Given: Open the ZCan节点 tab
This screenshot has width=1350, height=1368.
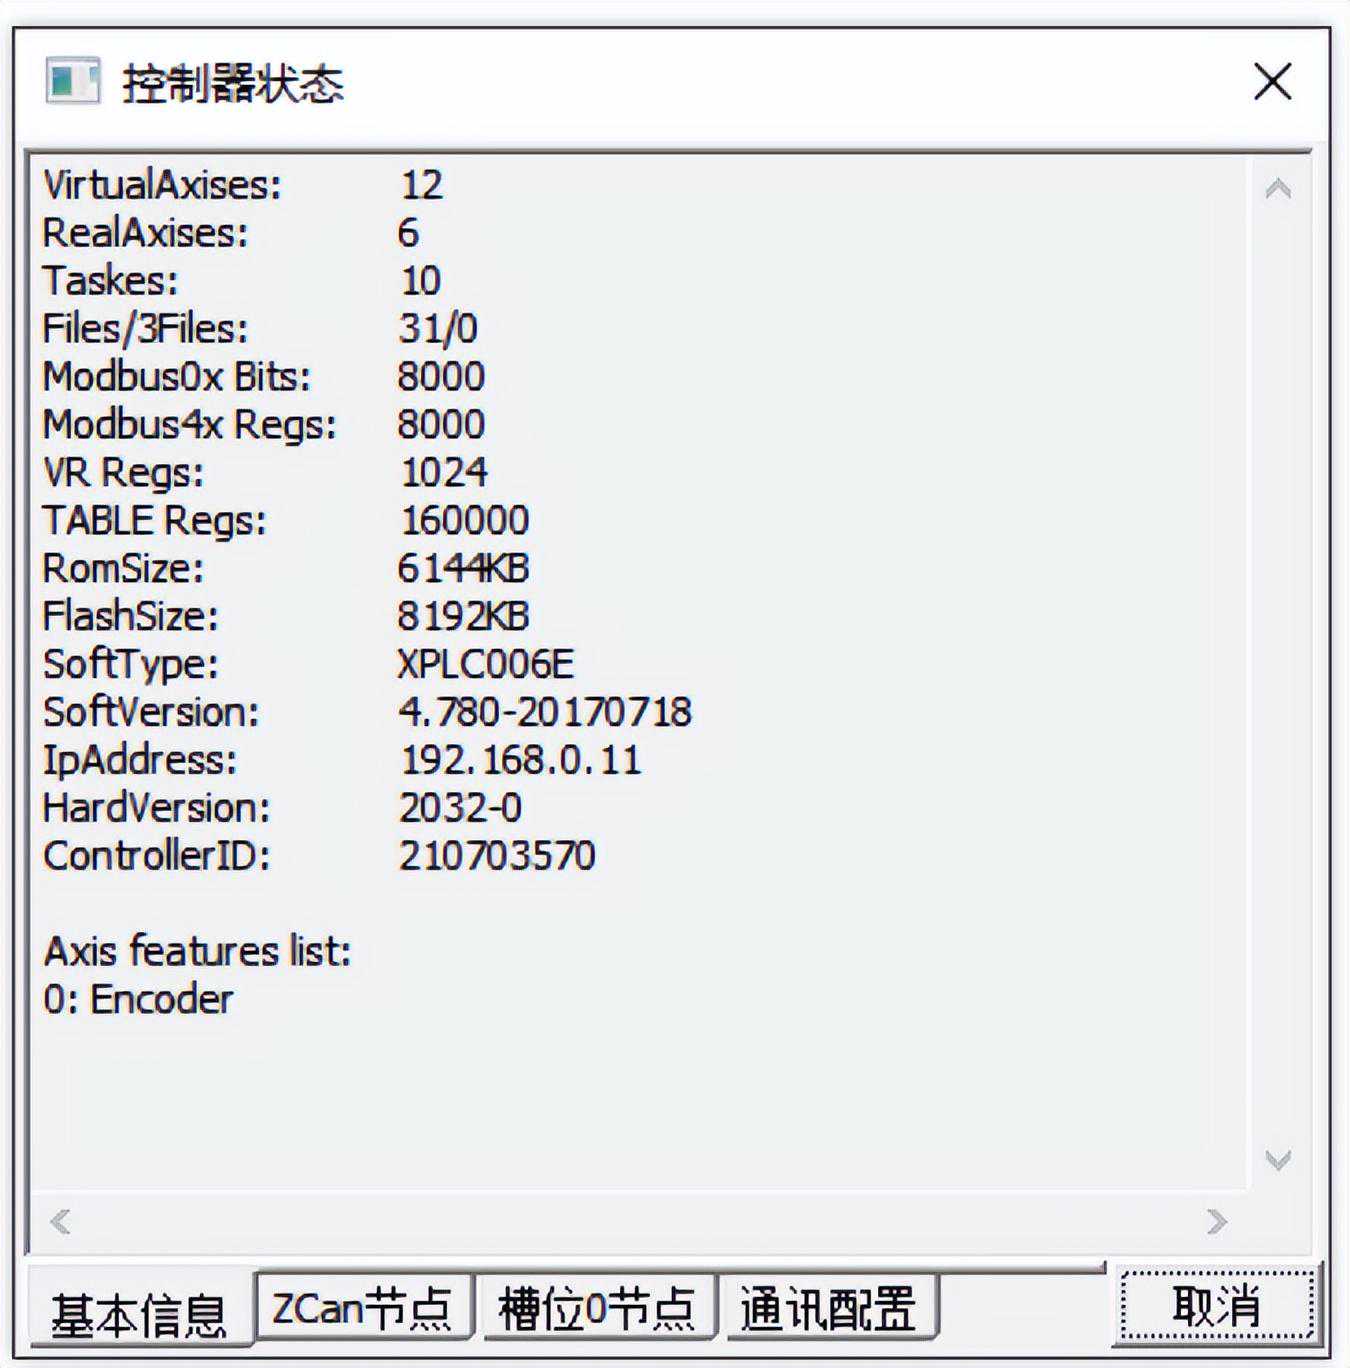Looking at the screenshot, I should pyautogui.click(x=363, y=1306).
